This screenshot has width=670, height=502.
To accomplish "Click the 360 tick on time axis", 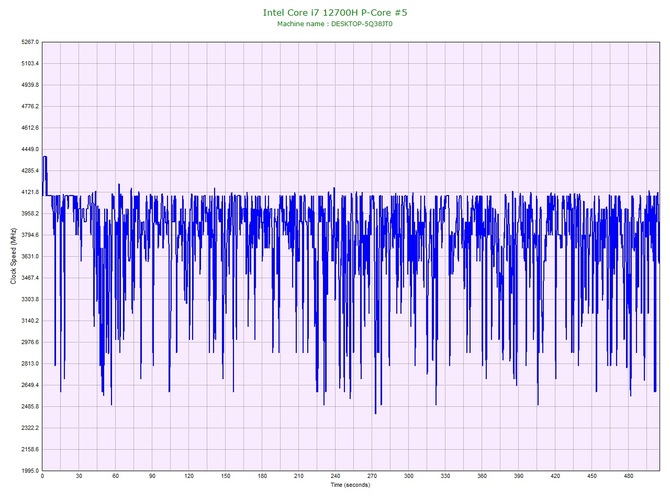I will pyautogui.click(x=482, y=476).
